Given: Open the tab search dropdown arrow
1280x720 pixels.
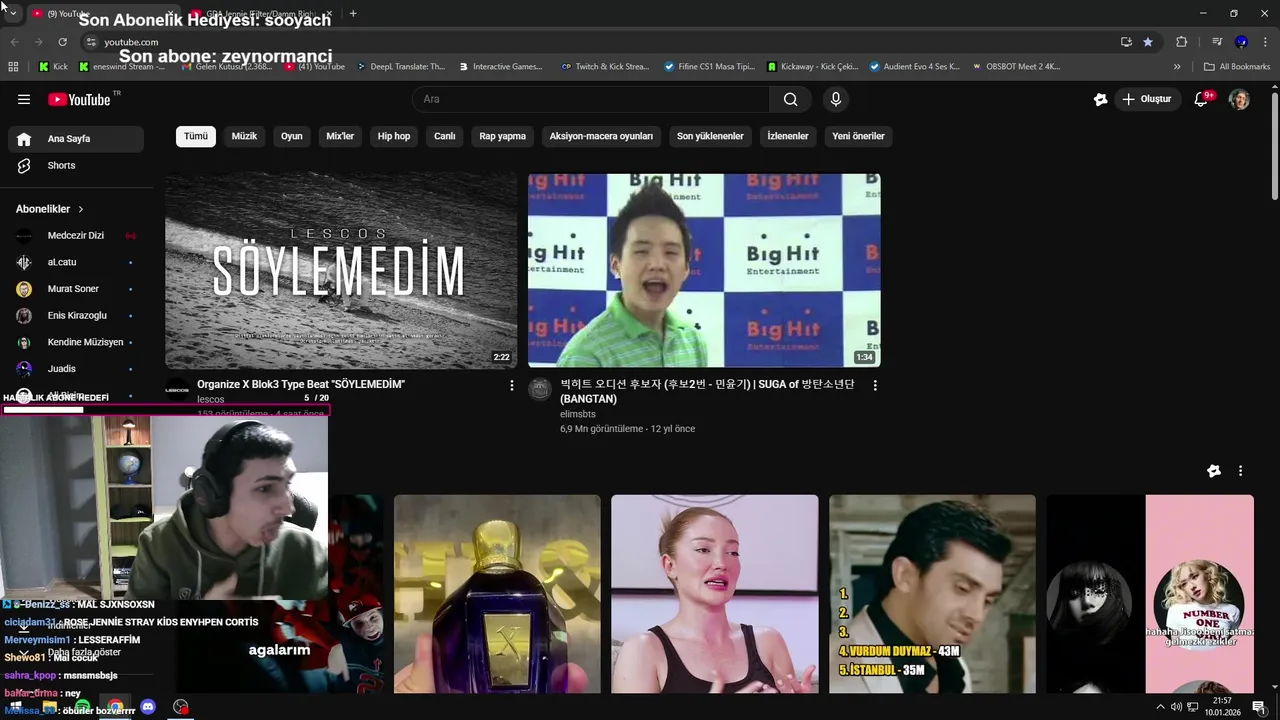Looking at the screenshot, I should 12,13.
